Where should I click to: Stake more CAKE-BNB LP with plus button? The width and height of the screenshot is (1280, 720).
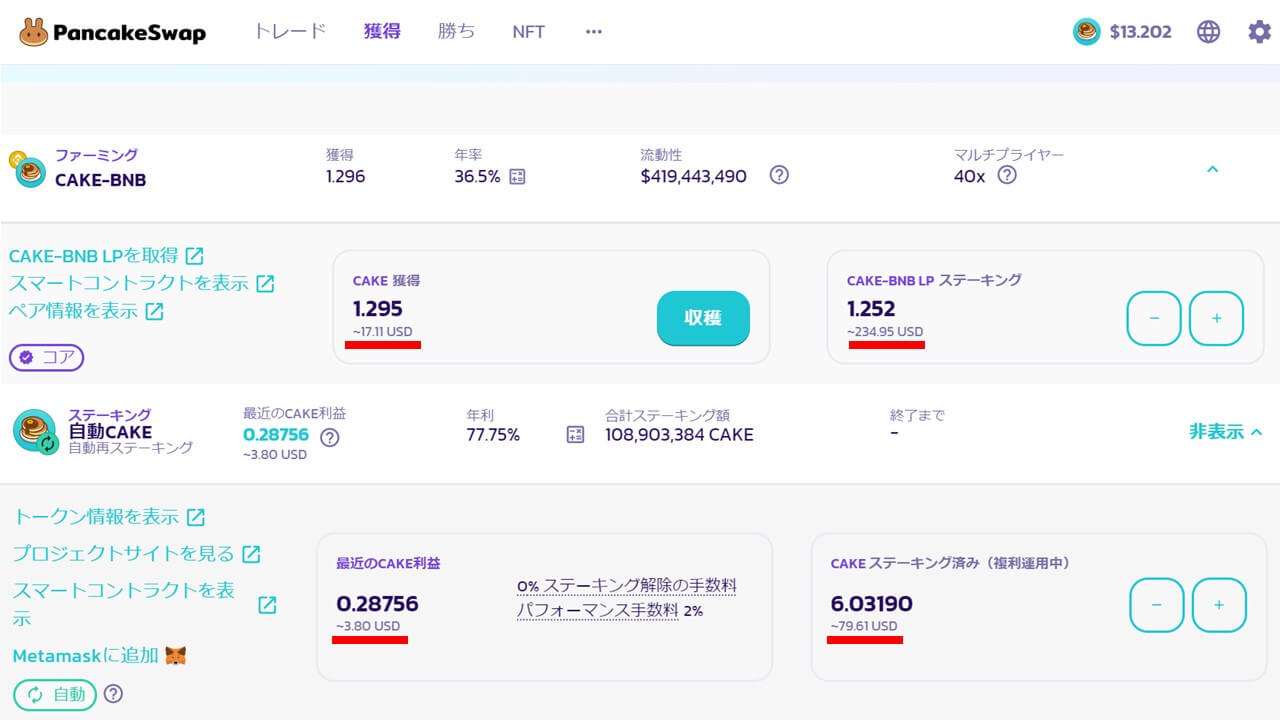coord(1216,318)
